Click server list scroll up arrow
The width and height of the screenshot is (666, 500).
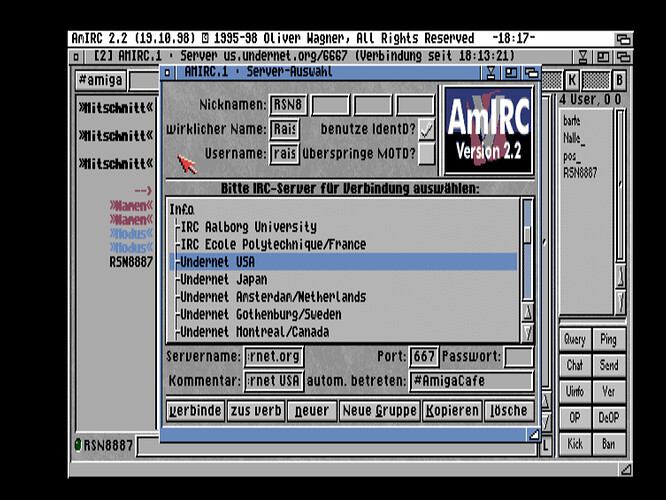coord(527,313)
